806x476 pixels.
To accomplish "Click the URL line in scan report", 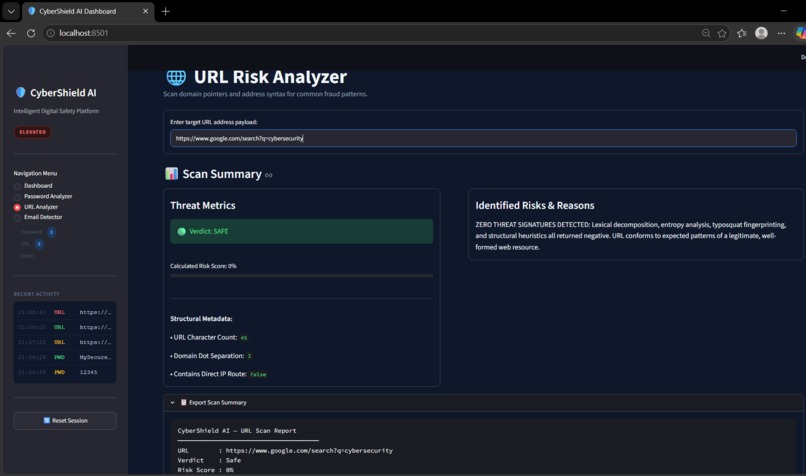I will [285, 450].
